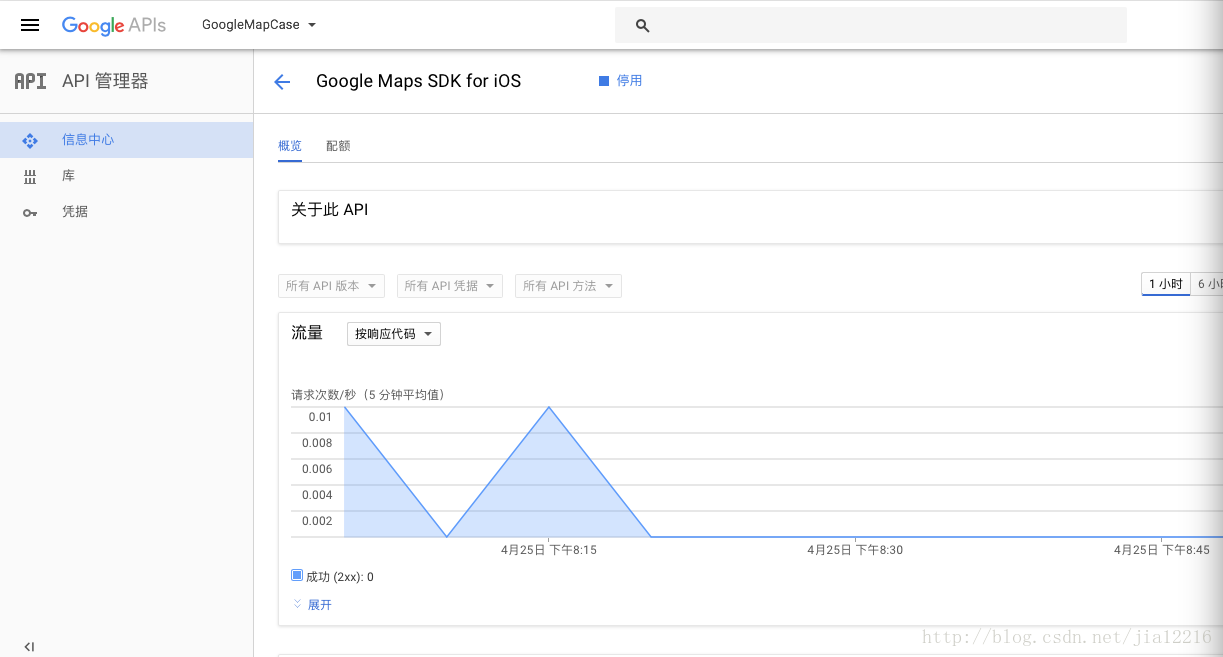Click the 0.008 y-axis value

pos(317,443)
